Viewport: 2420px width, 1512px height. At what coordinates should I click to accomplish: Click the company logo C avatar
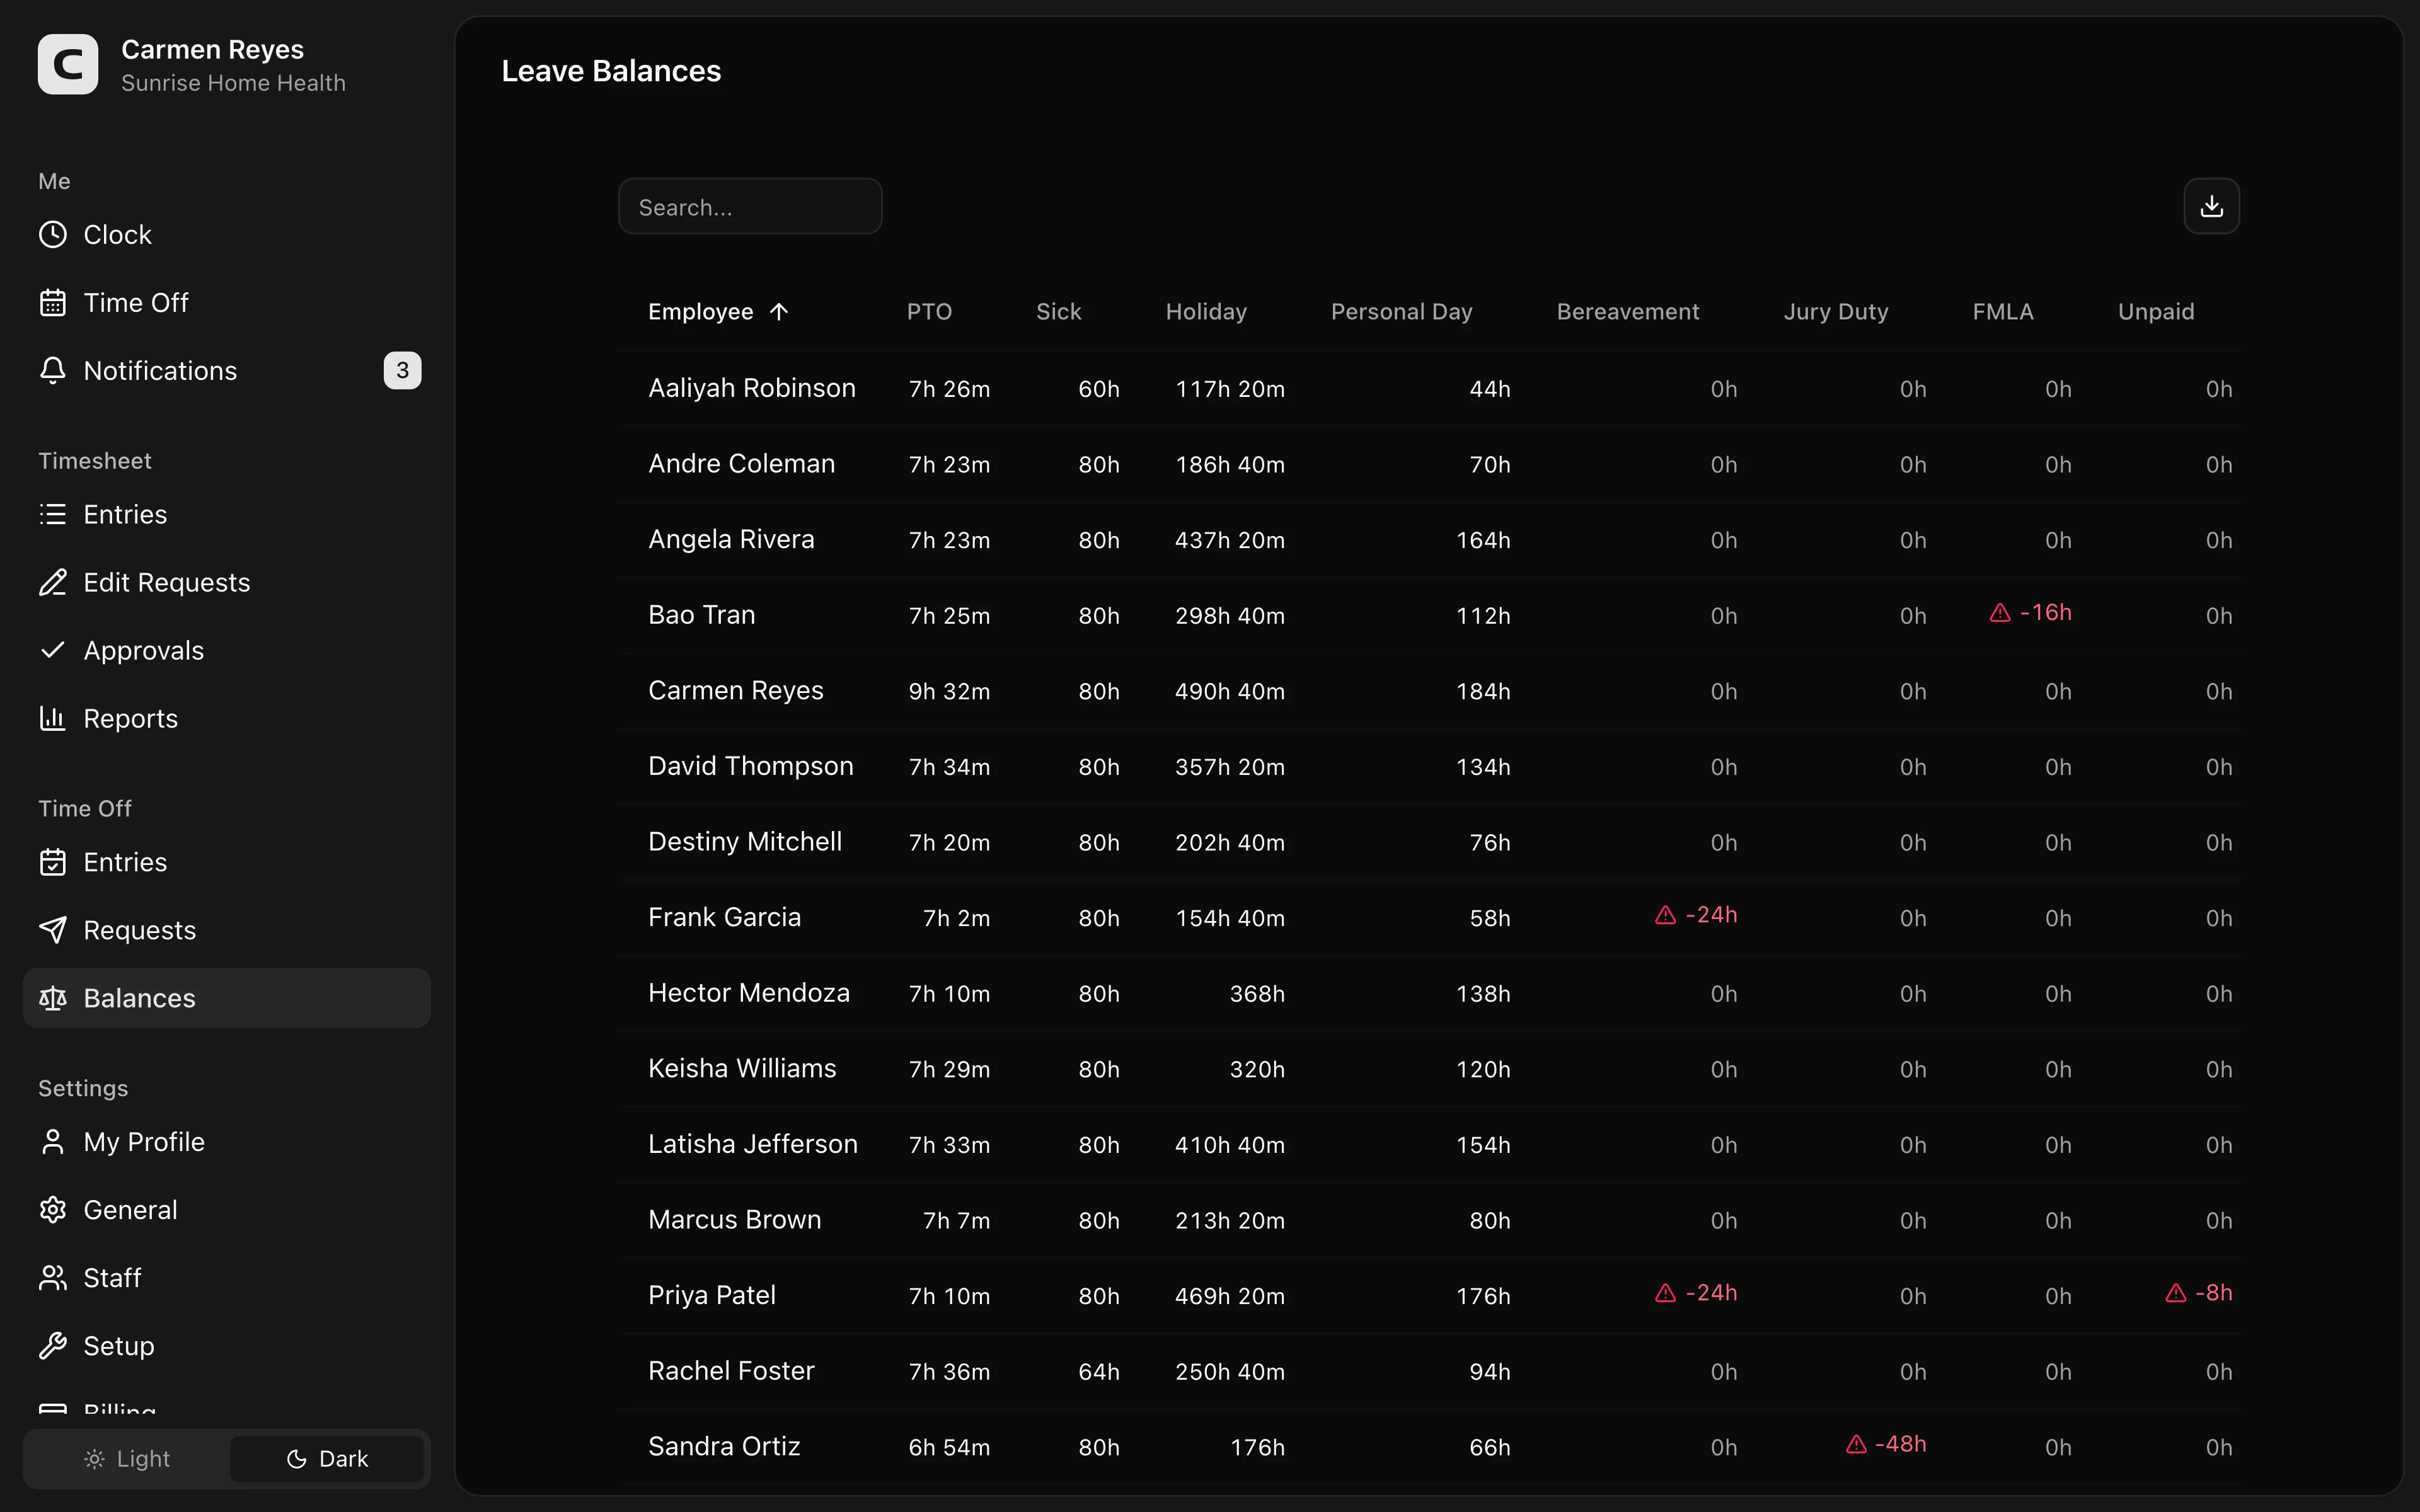(x=68, y=65)
